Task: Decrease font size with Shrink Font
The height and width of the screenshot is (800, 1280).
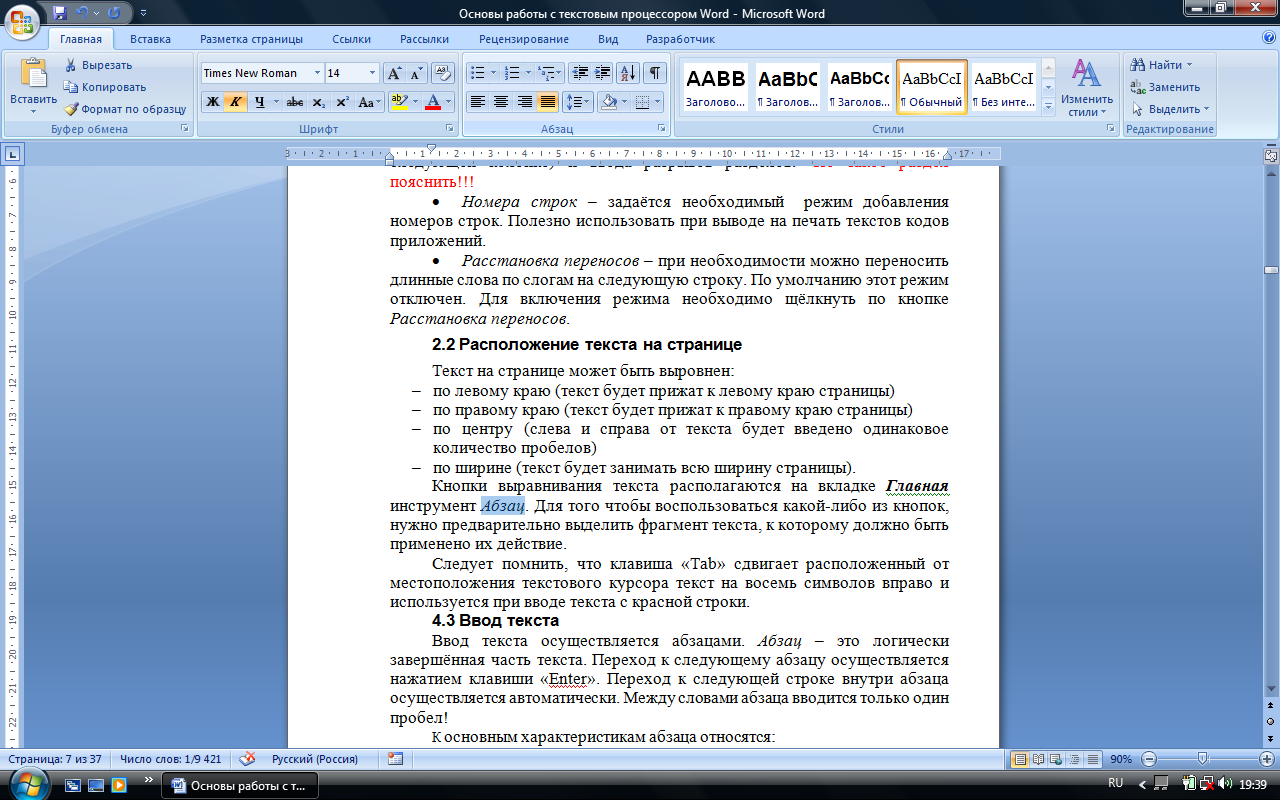Action: (417, 73)
